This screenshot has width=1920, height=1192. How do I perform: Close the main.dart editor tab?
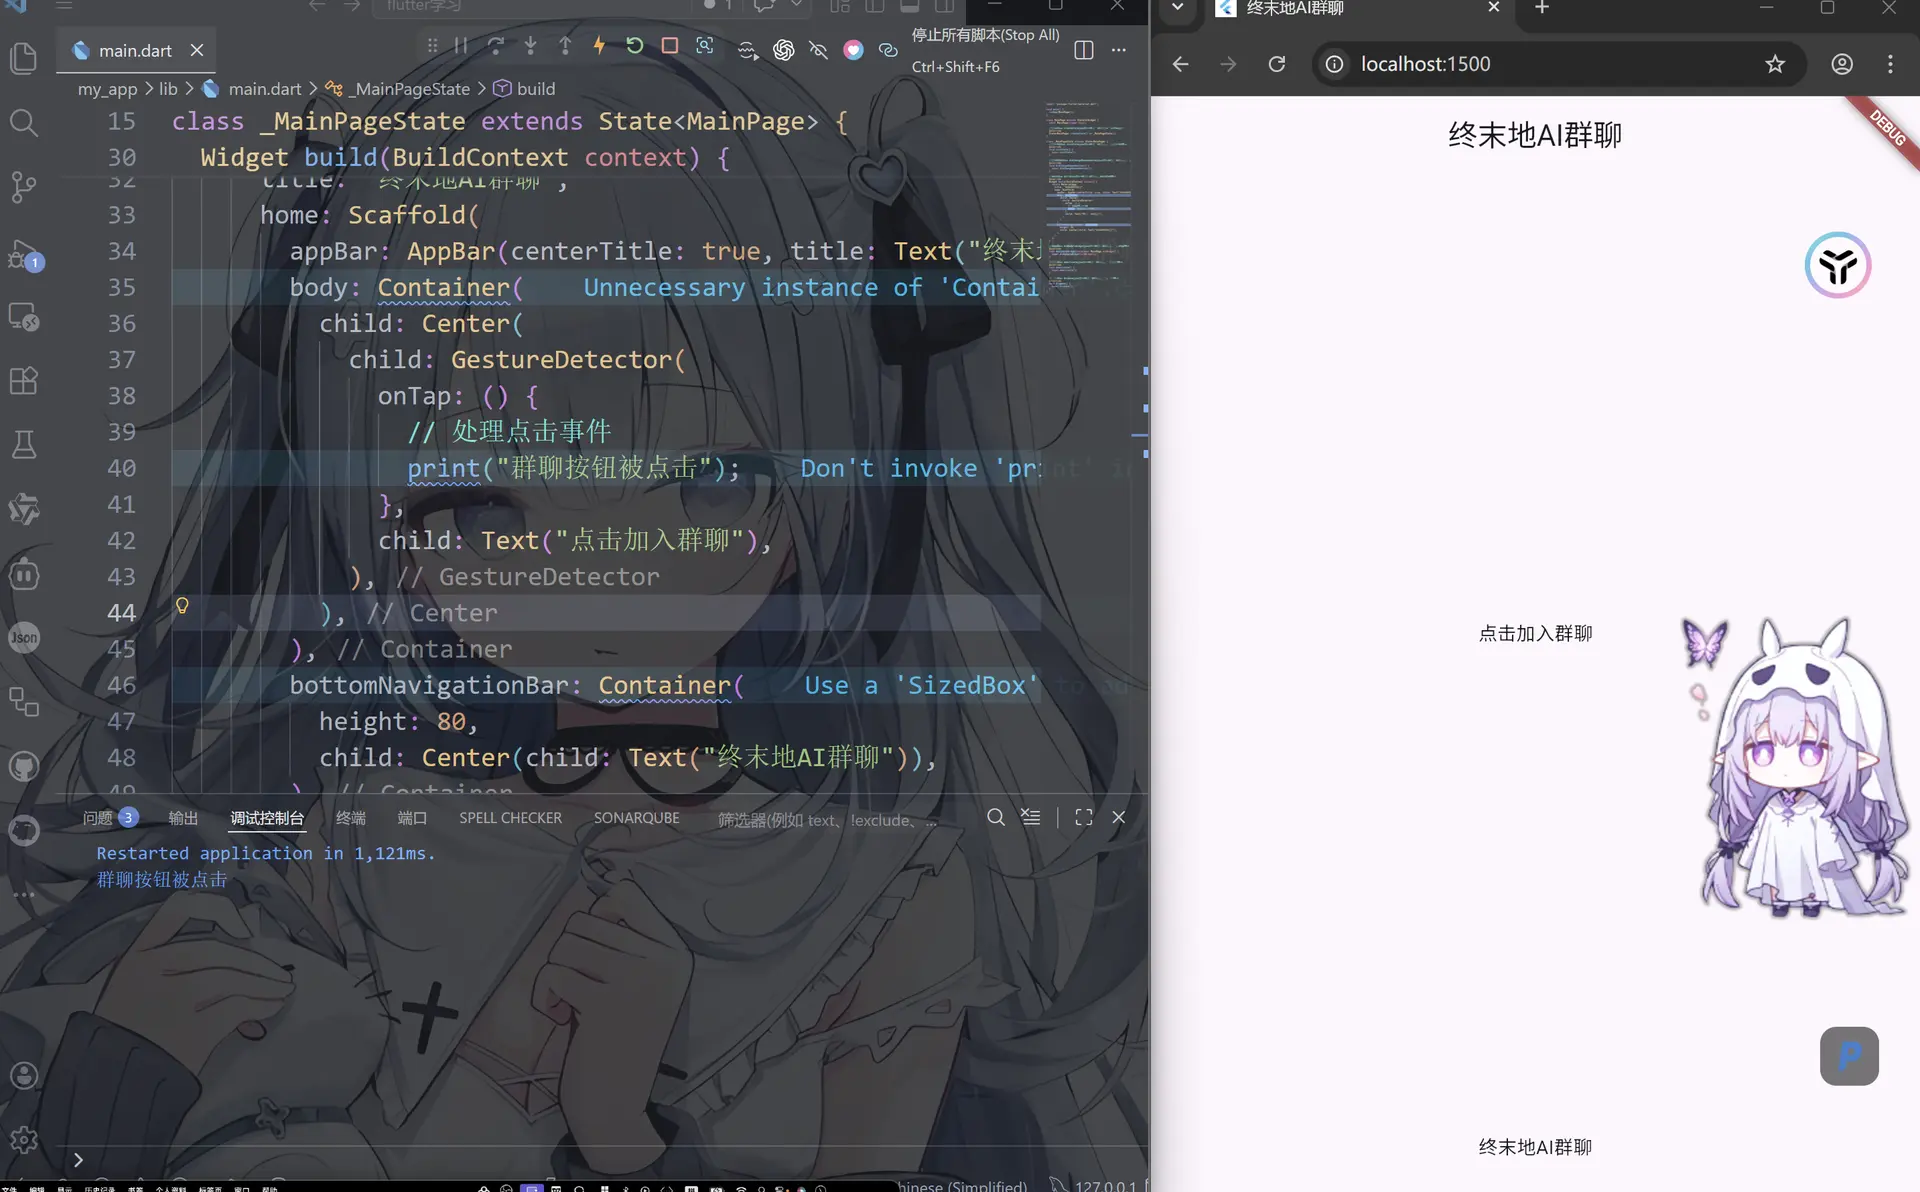pos(197,50)
